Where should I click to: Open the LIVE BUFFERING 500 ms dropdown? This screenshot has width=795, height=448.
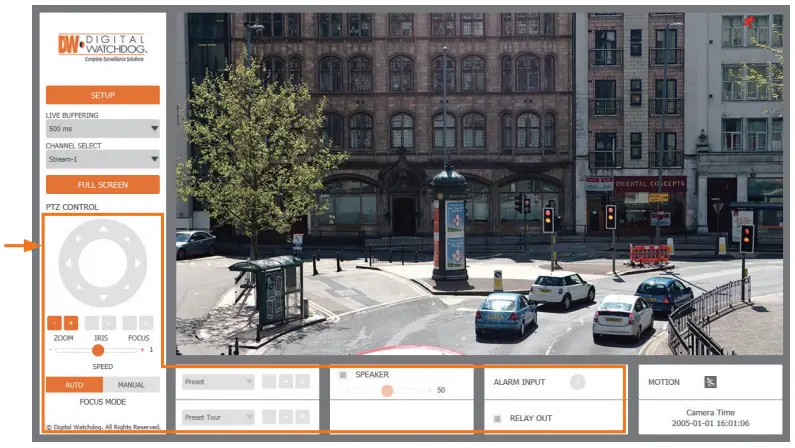click(x=103, y=129)
